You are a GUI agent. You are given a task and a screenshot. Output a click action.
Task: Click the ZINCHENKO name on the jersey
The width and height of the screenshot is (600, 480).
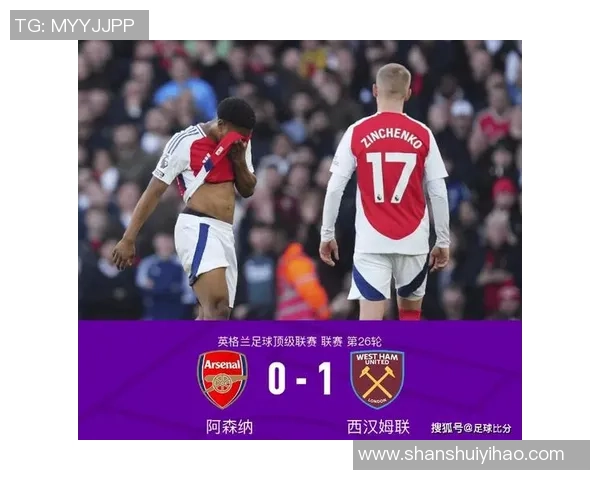(x=391, y=137)
